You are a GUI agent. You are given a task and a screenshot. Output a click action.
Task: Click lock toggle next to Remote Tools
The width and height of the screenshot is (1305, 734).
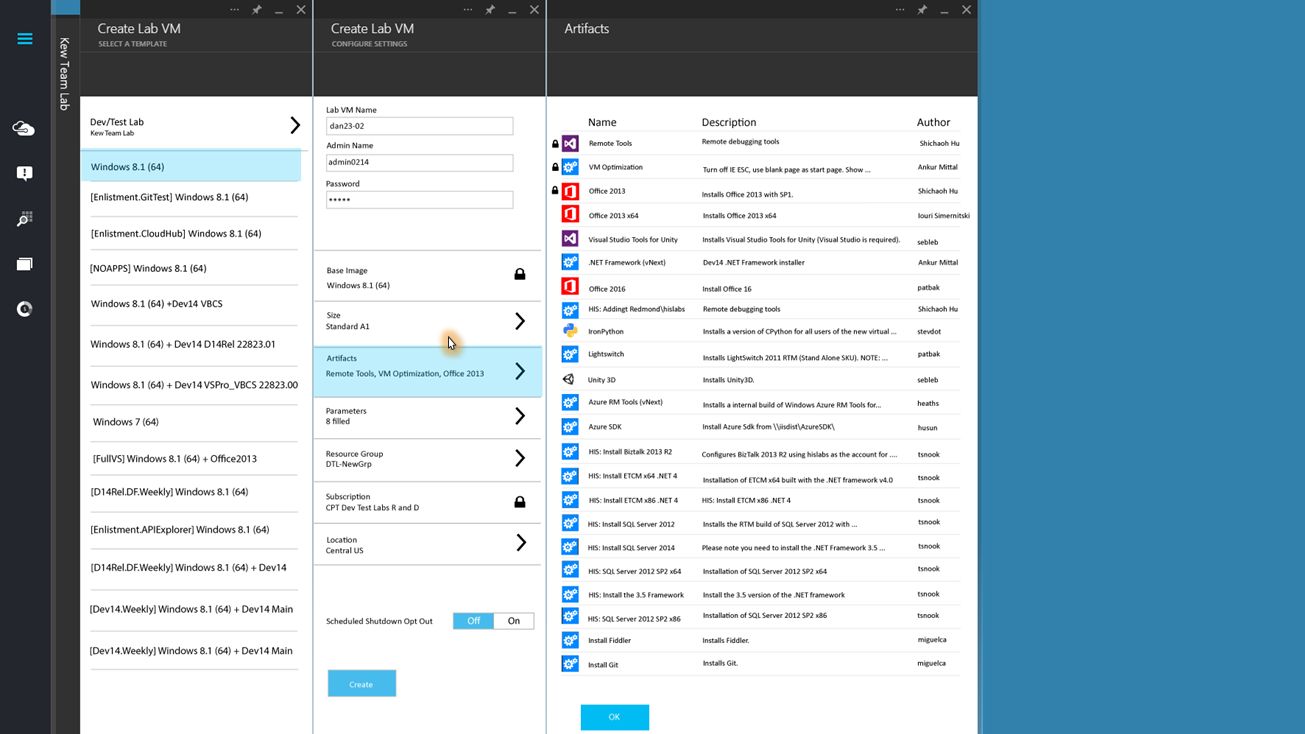(x=555, y=144)
